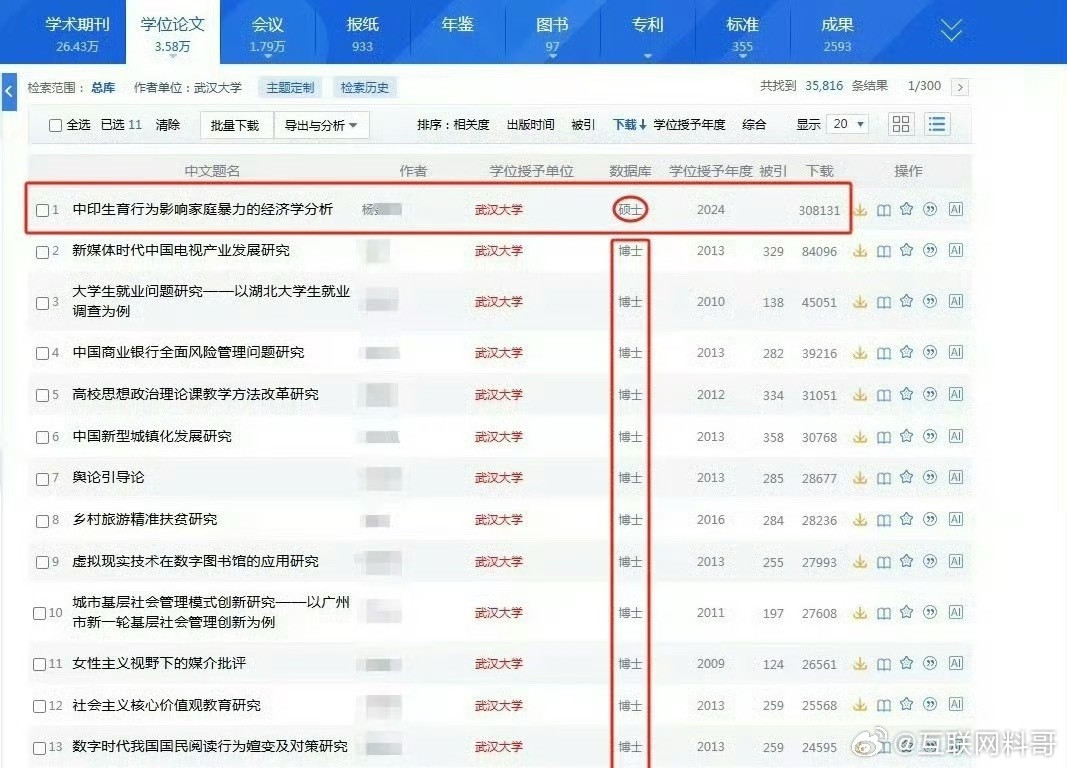Open 导出与分析 dropdown menu
This screenshot has height=768, width=1067.
(x=321, y=125)
